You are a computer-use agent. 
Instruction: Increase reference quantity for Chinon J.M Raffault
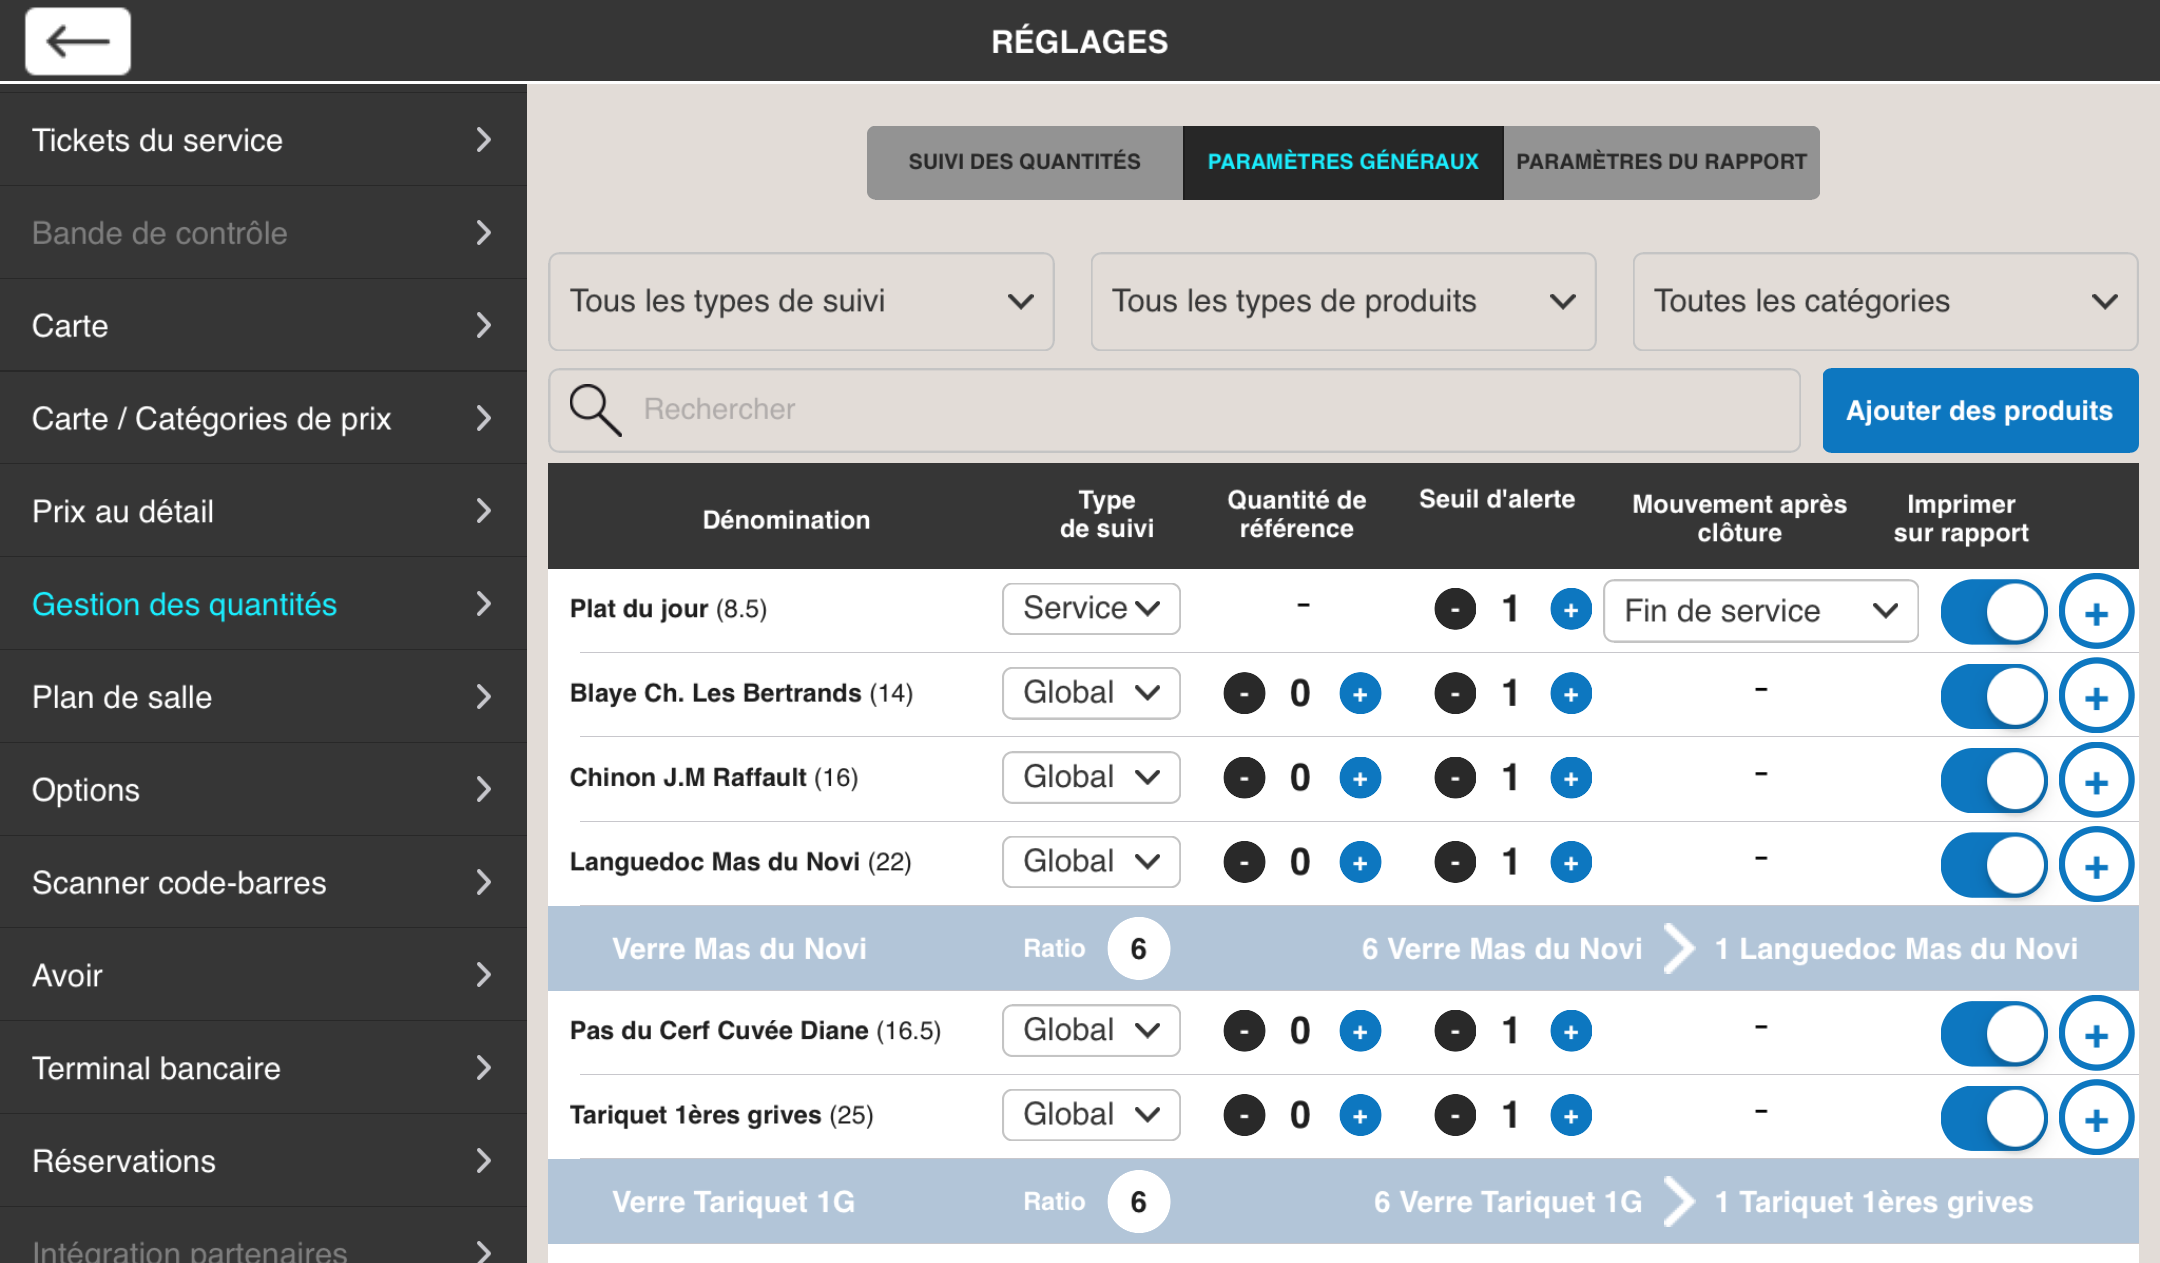[1360, 778]
